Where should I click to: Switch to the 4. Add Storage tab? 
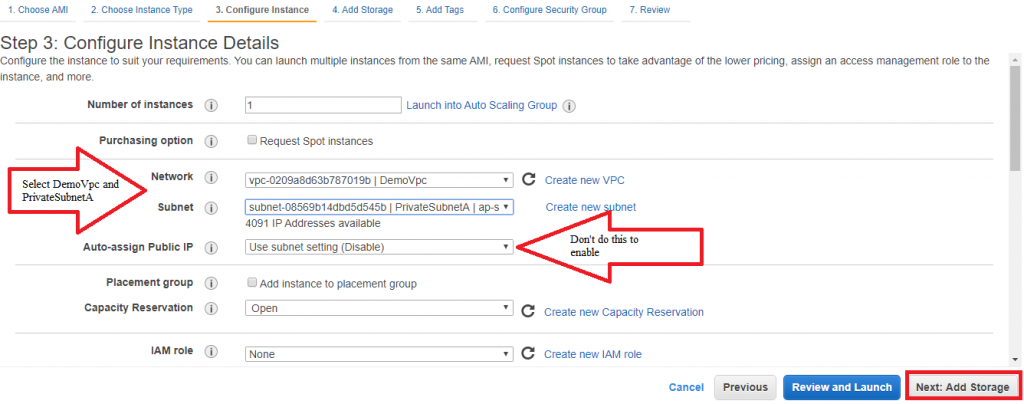pyautogui.click(x=362, y=10)
